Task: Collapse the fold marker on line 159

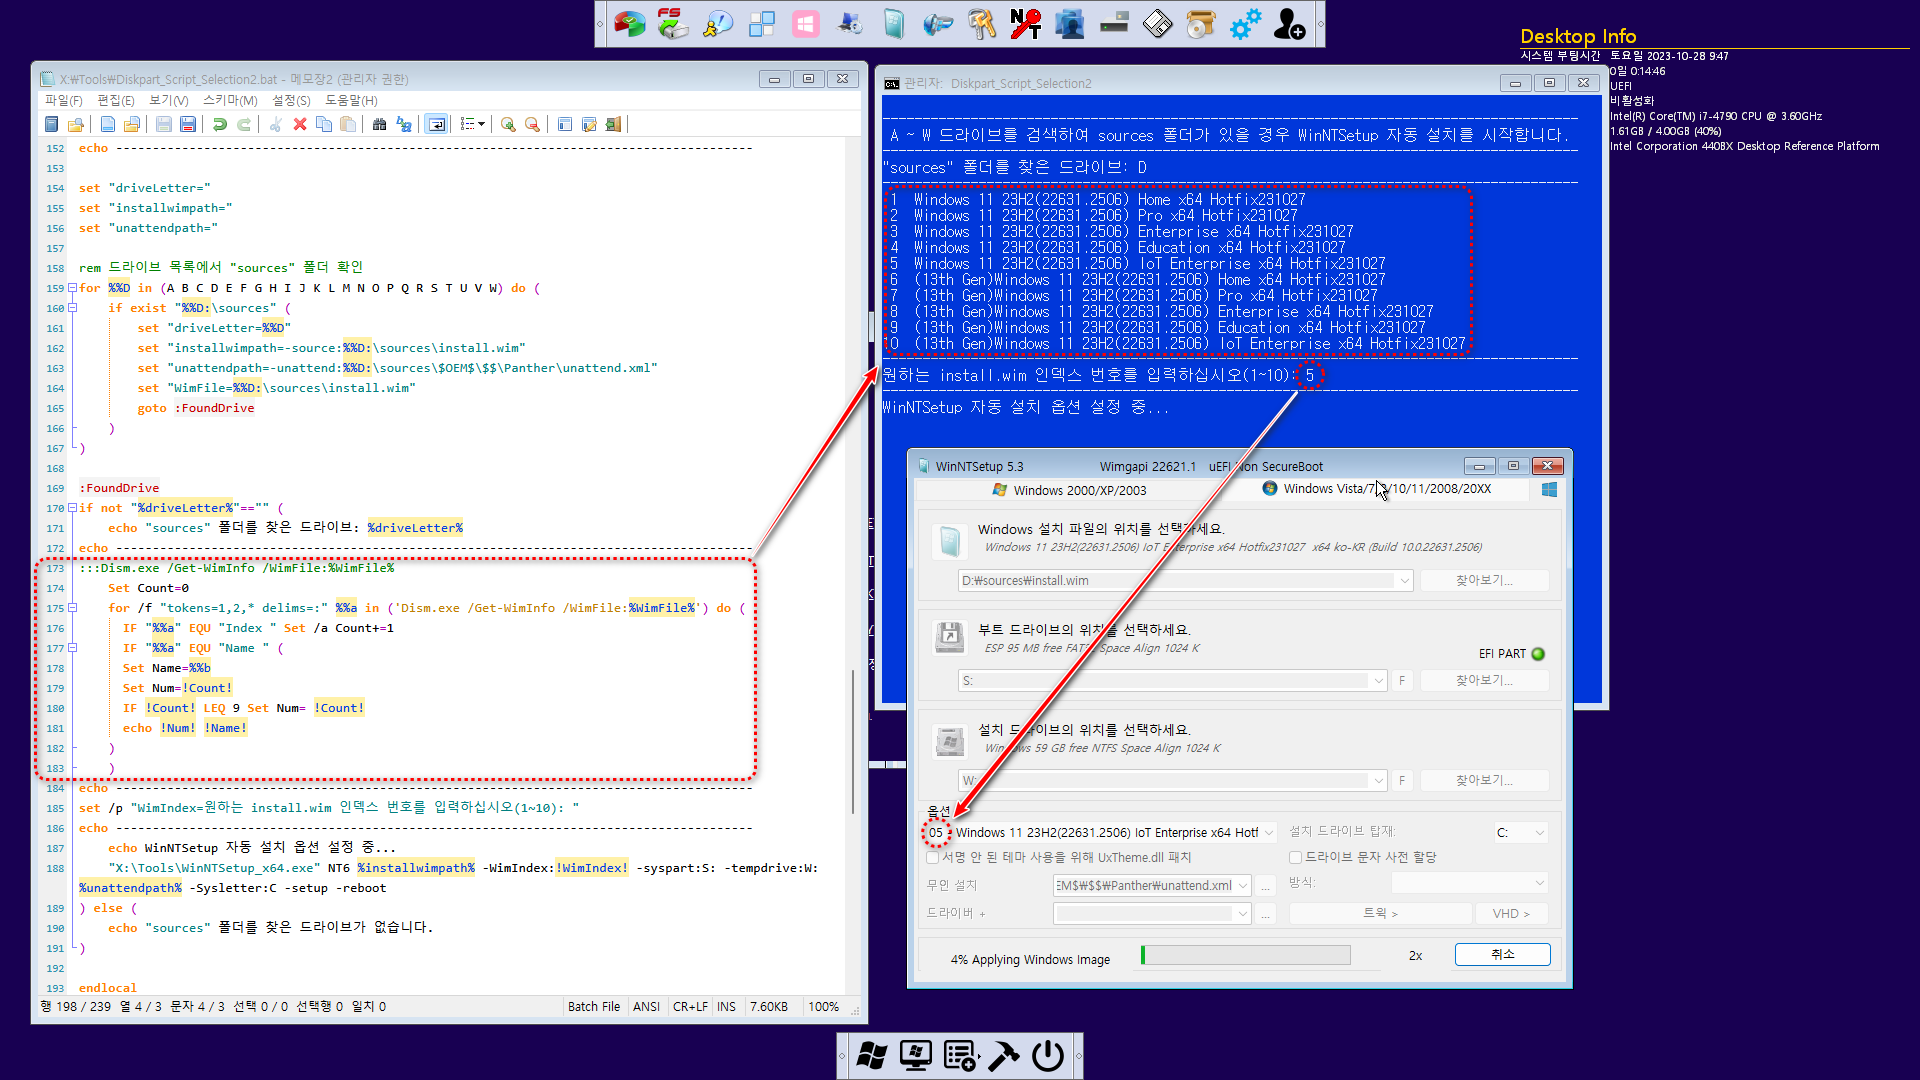Action: tap(72, 288)
